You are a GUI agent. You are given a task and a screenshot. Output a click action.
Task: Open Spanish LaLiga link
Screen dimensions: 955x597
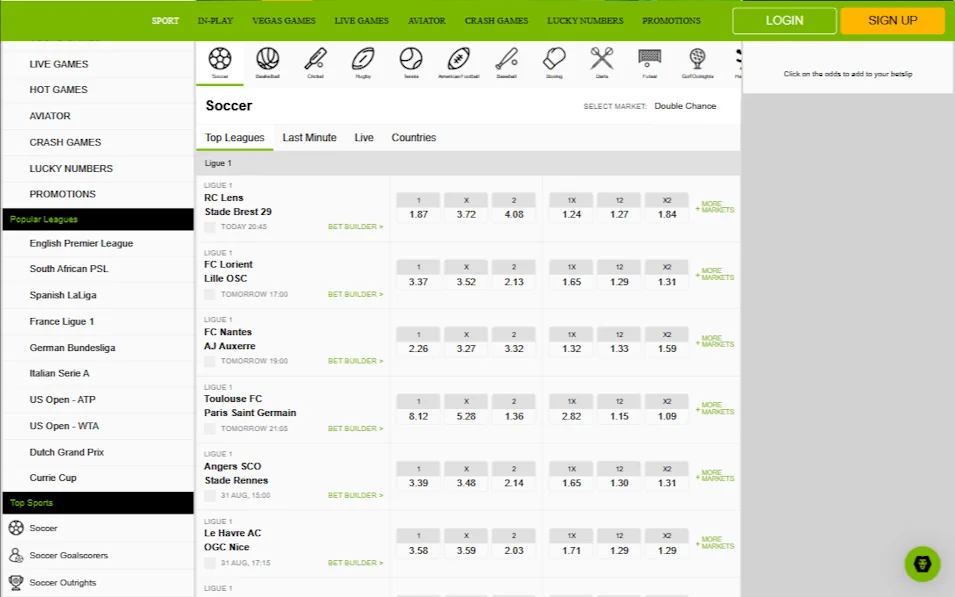tap(63, 295)
